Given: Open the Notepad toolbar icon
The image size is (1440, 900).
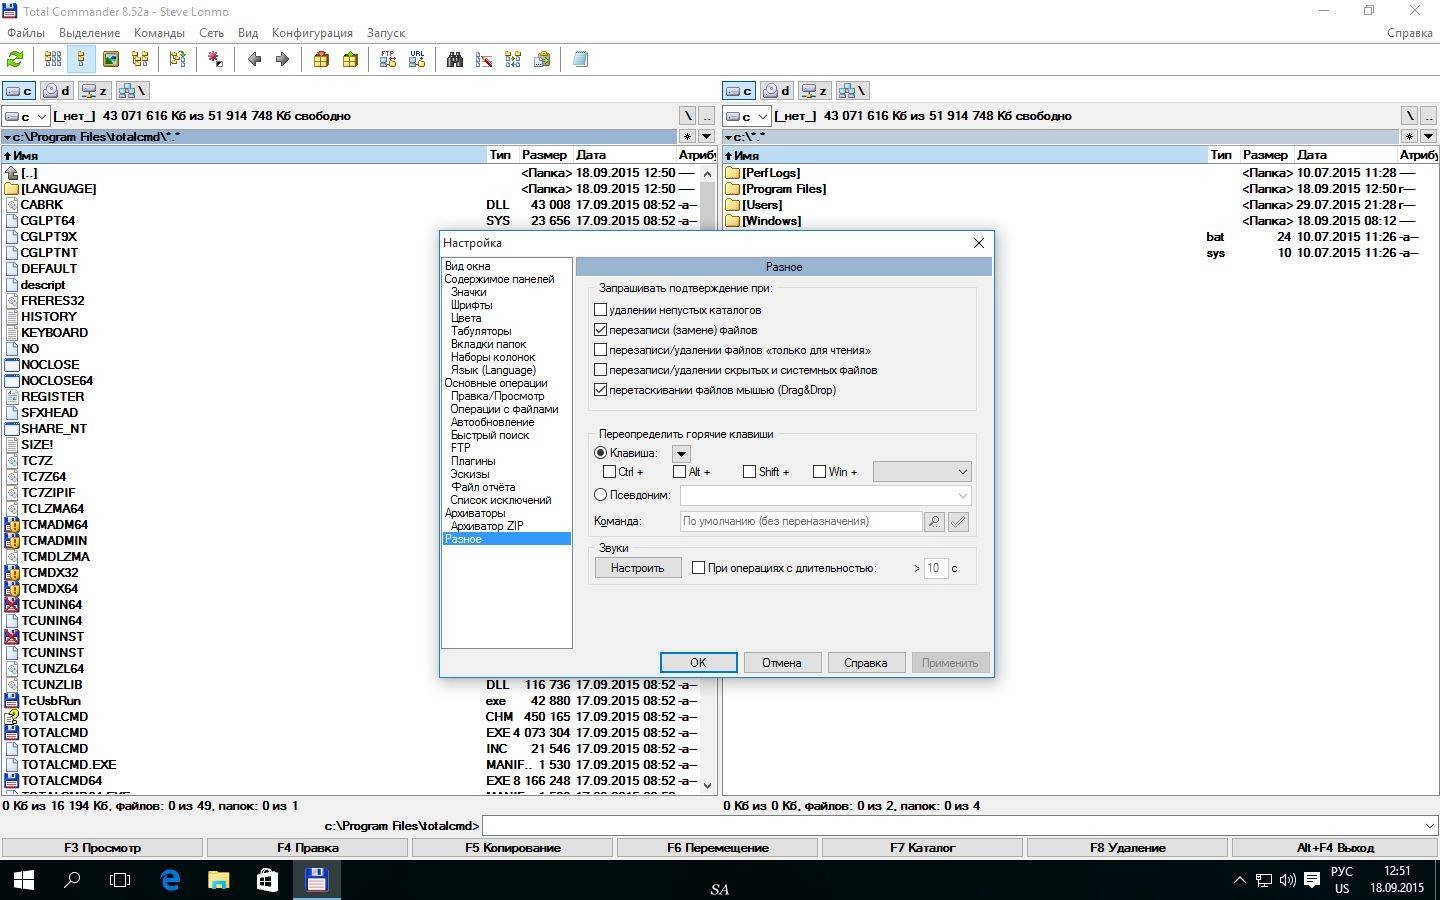Looking at the screenshot, I should pyautogui.click(x=580, y=60).
